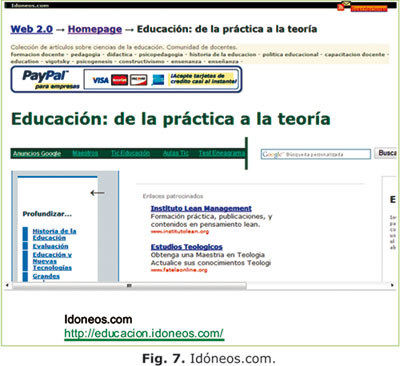400x366 pixels.
Task: Click the 'pedagogia' keyword tag
Action: tap(85, 54)
